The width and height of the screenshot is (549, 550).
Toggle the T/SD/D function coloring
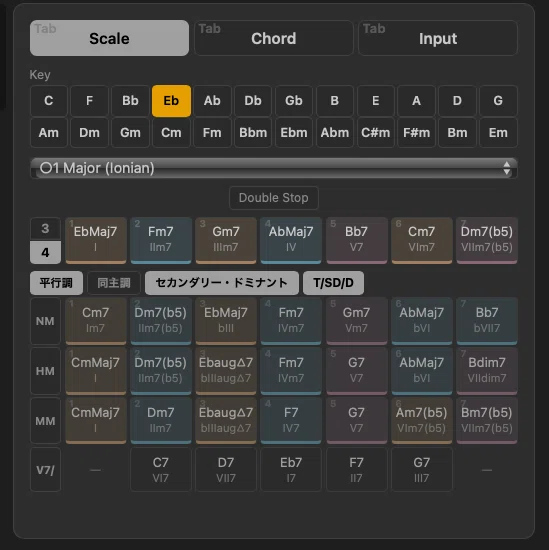[x=333, y=283]
